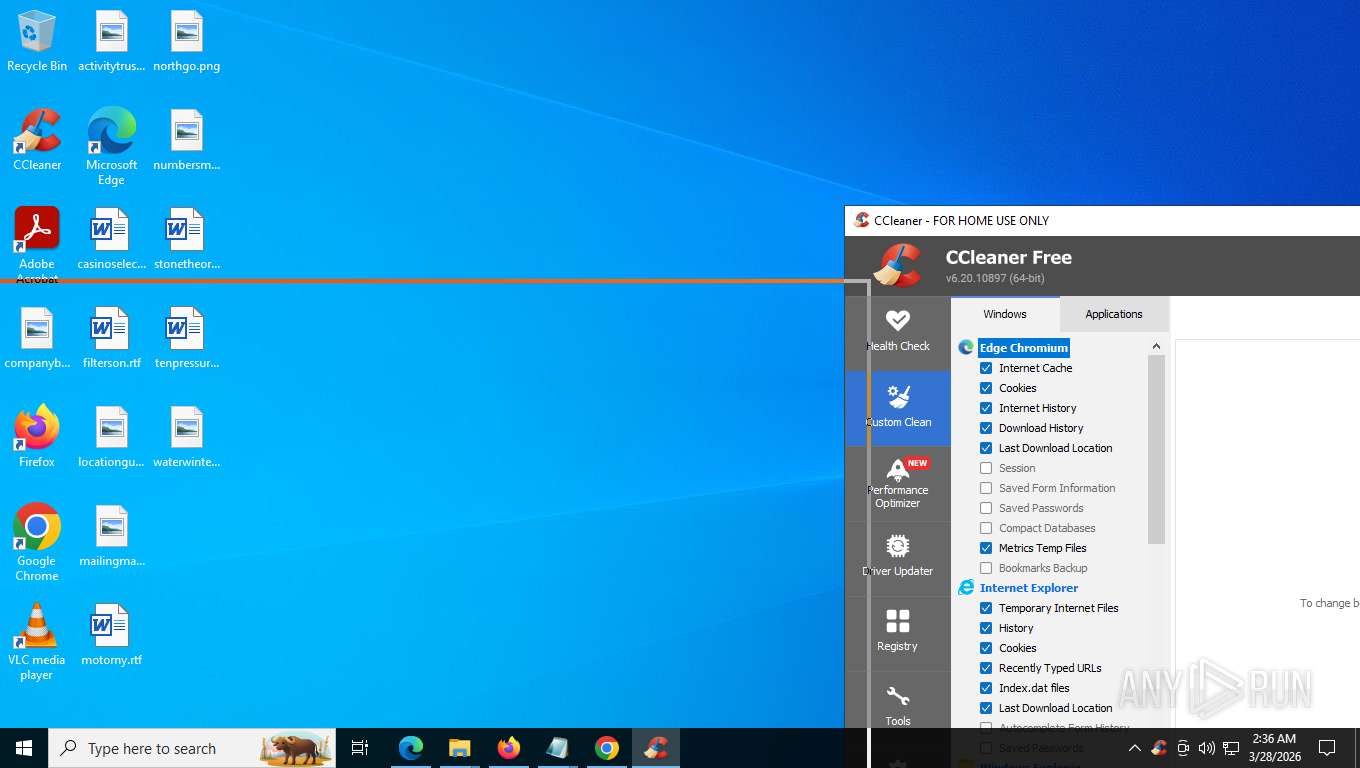
Task: Select Google Chrome desktop shortcut
Action: (37, 542)
